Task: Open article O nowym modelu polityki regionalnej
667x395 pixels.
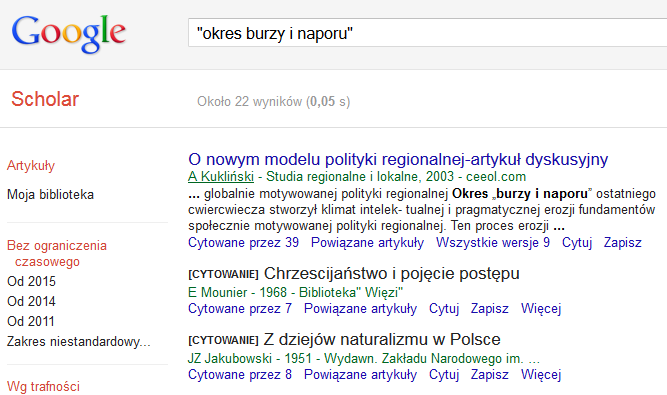Action: coord(398,159)
